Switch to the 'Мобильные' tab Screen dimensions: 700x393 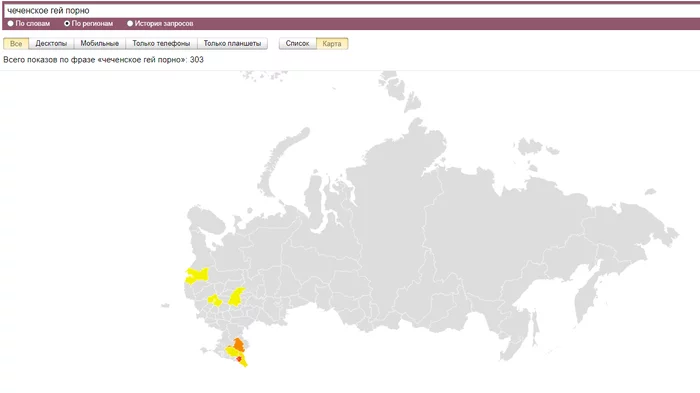(x=100, y=43)
